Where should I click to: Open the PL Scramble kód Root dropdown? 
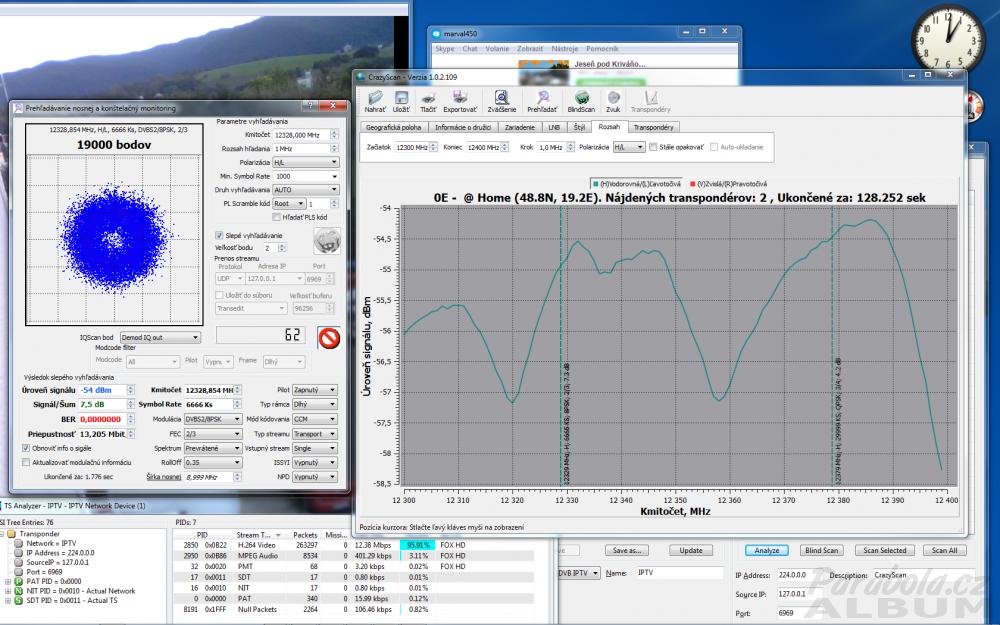tap(289, 204)
